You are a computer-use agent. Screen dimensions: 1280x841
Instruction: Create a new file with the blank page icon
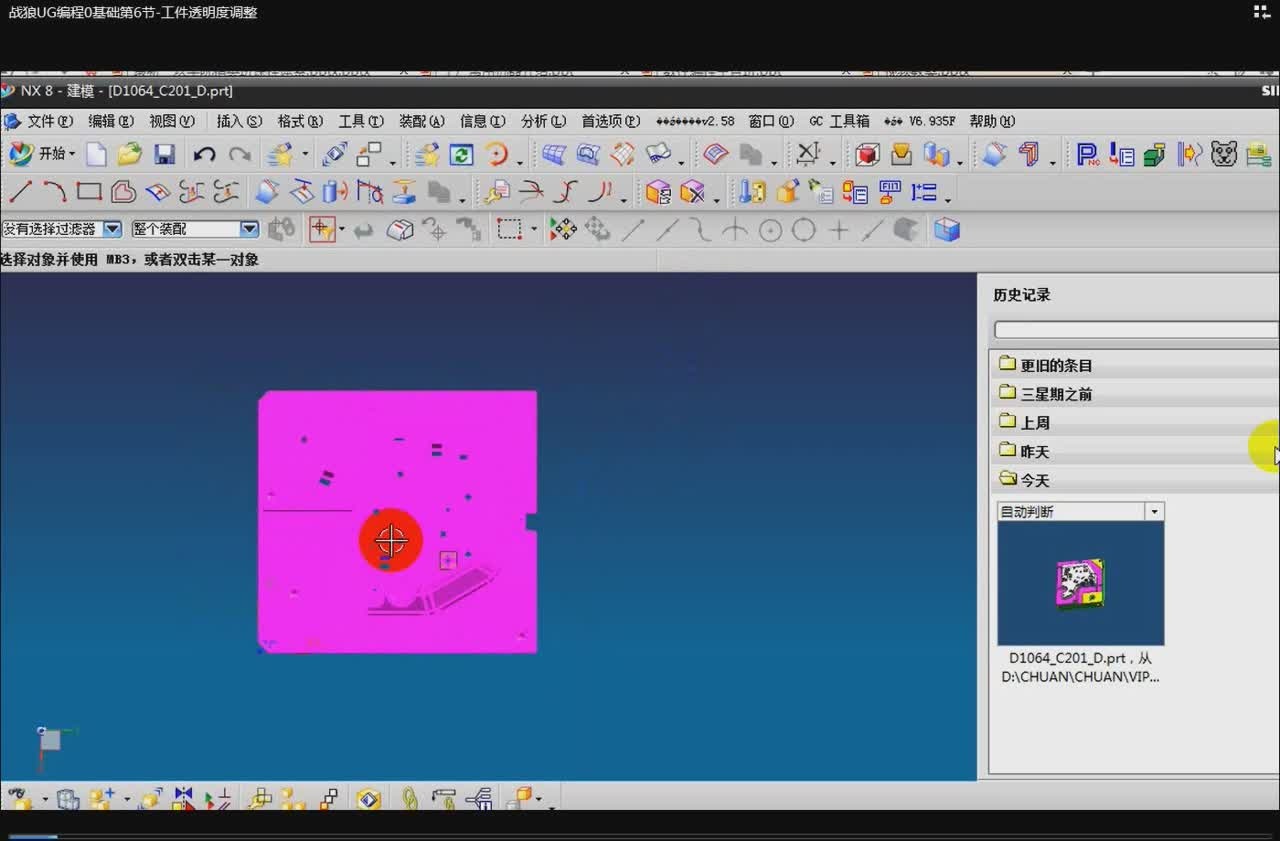click(x=96, y=154)
